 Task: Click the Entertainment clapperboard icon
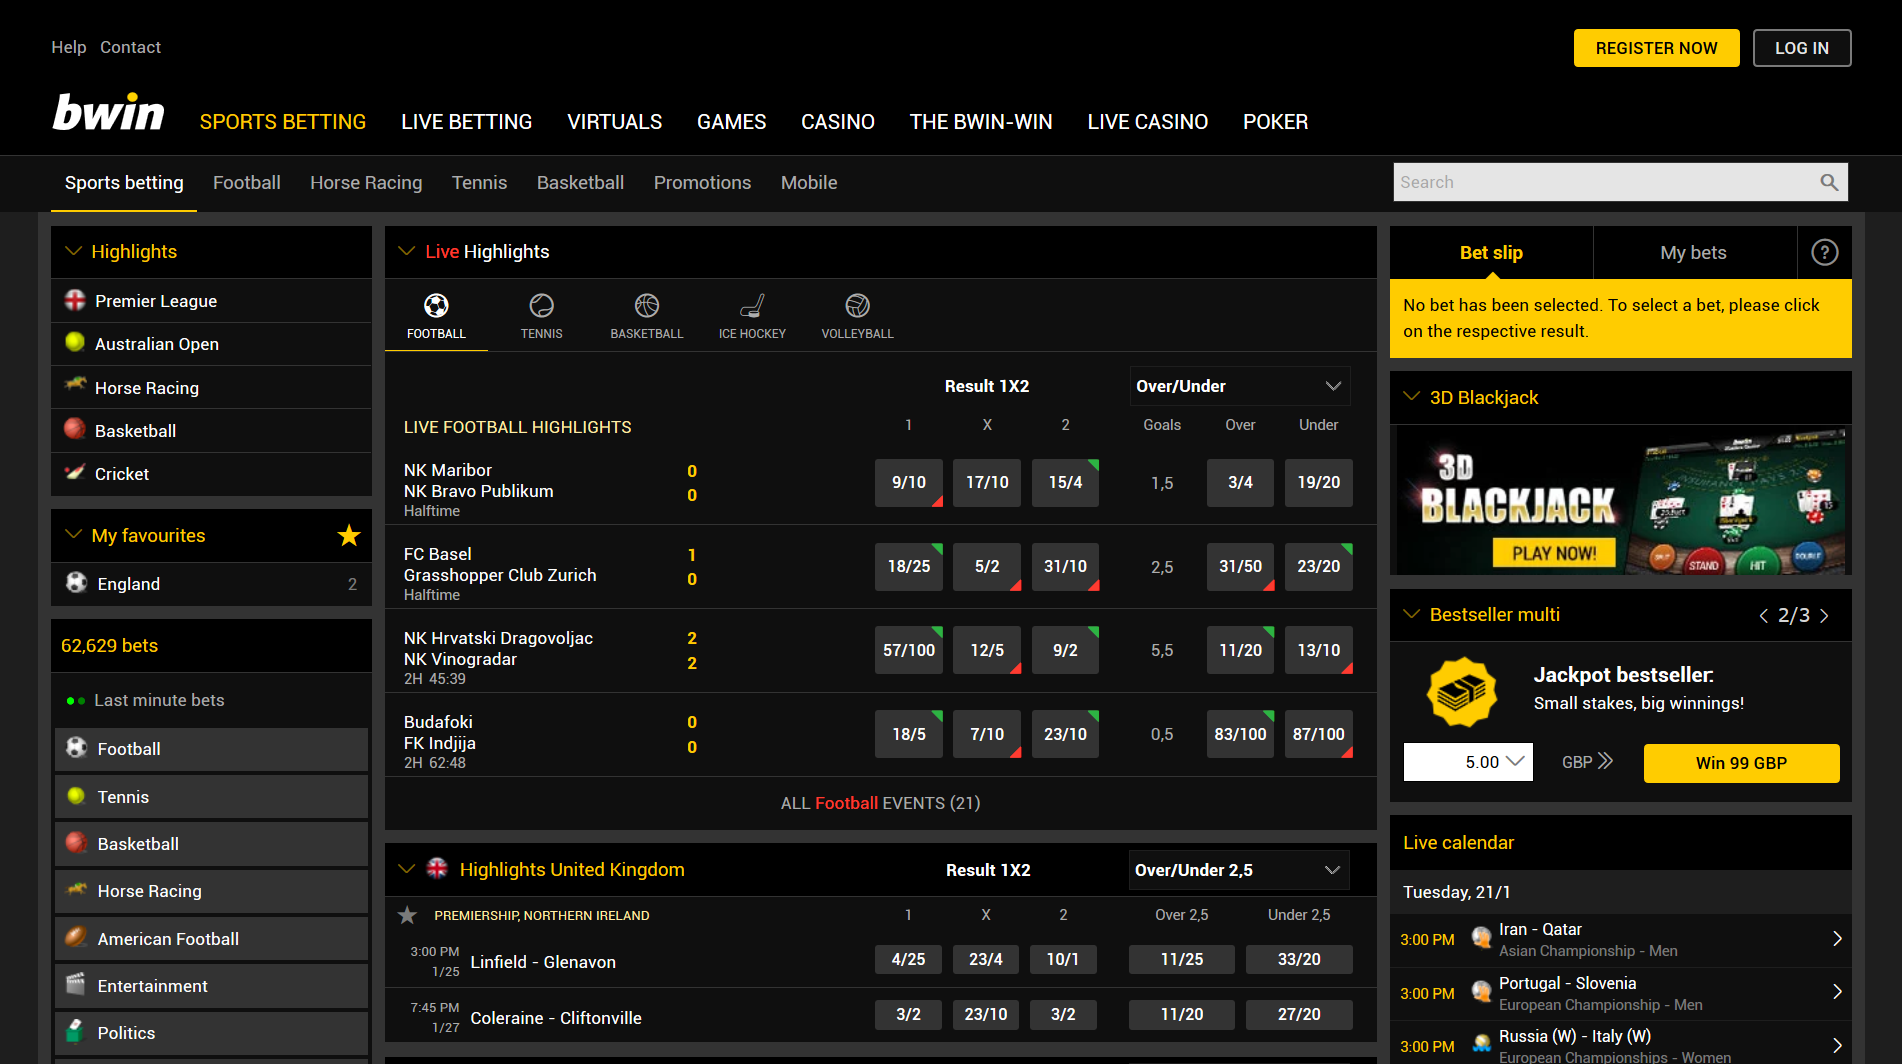pyautogui.click(x=76, y=984)
